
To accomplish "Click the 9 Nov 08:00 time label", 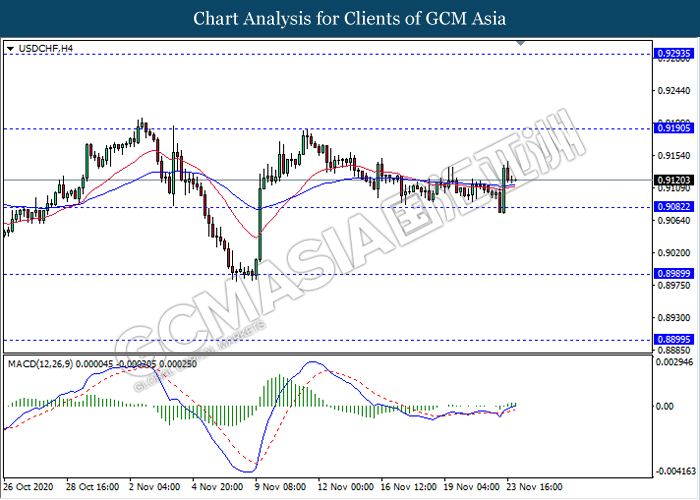I will click(x=280, y=487).
